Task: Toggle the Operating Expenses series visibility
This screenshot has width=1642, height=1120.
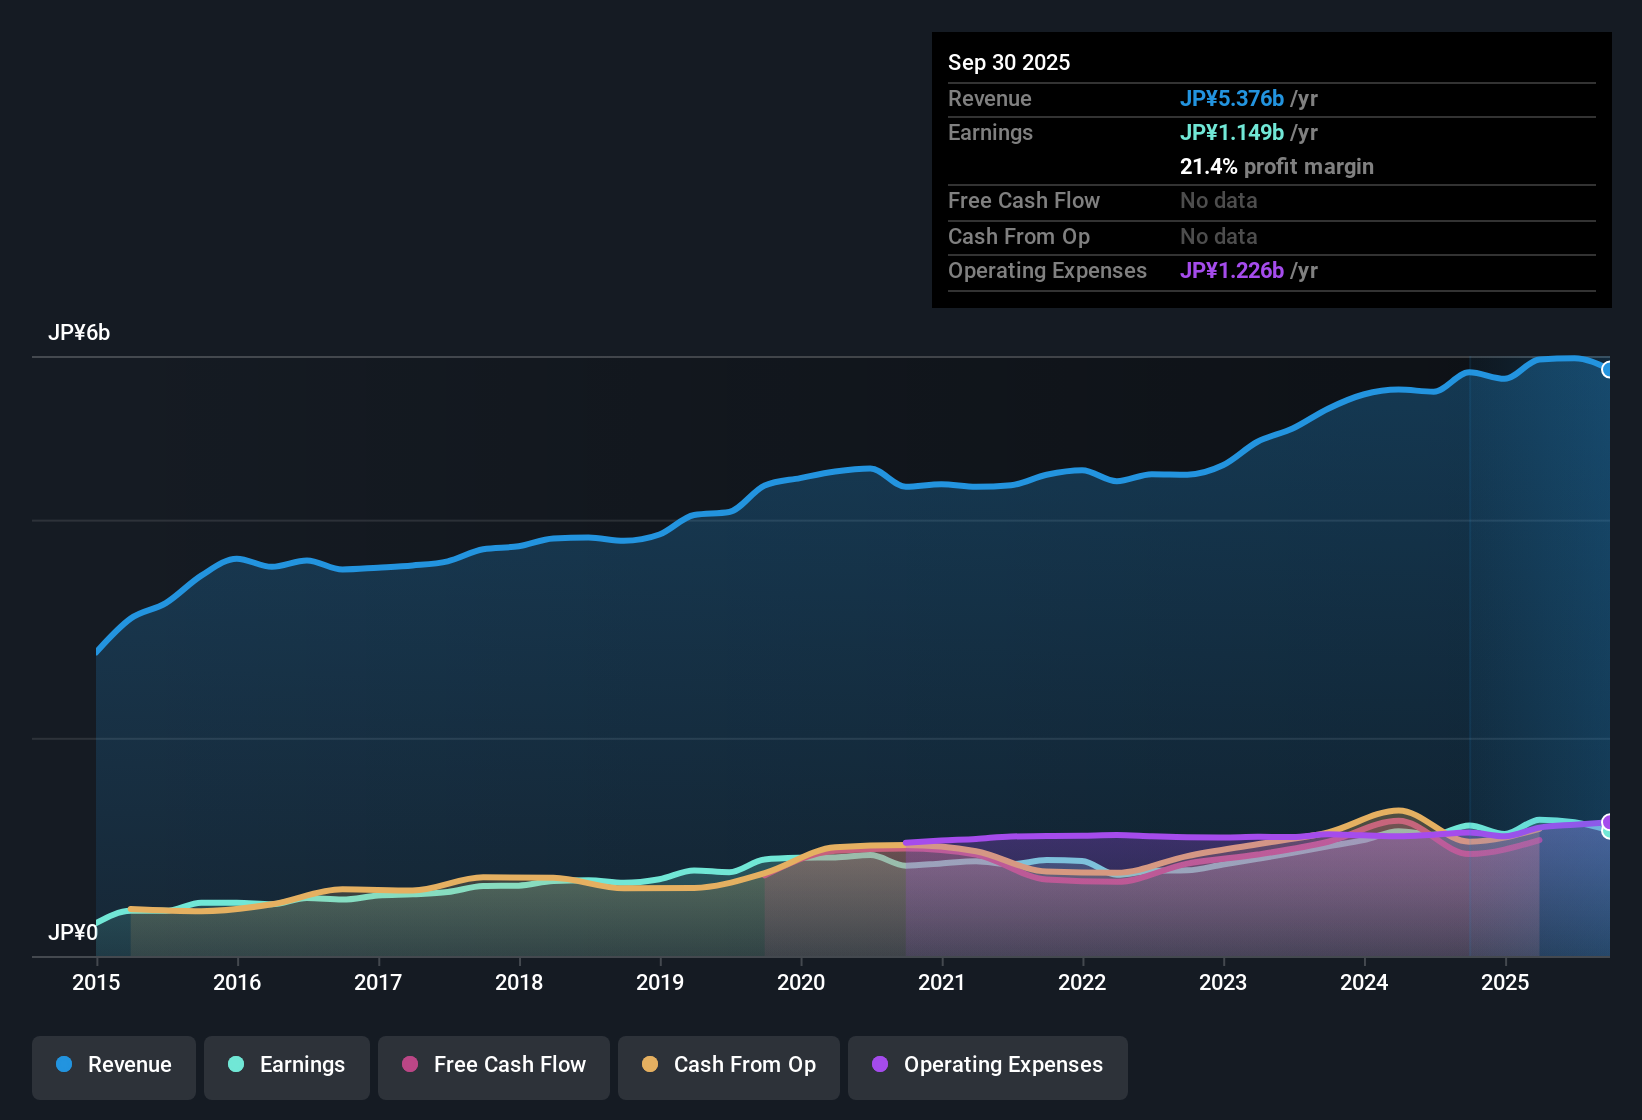Action: pos(987,1065)
